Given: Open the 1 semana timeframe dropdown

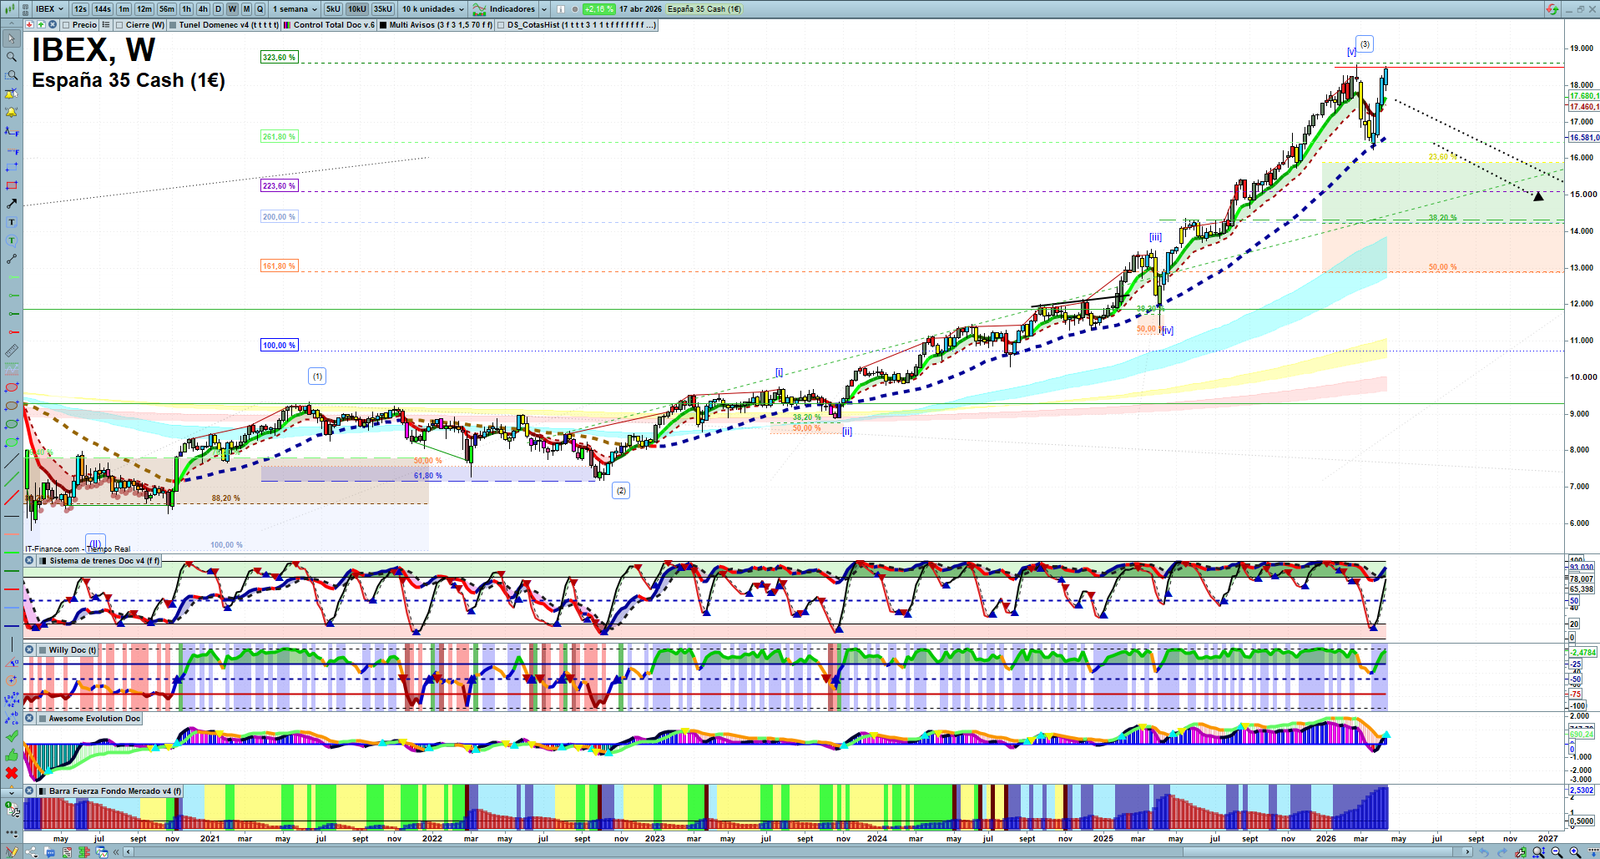Looking at the screenshot, I should pos(295,9).
